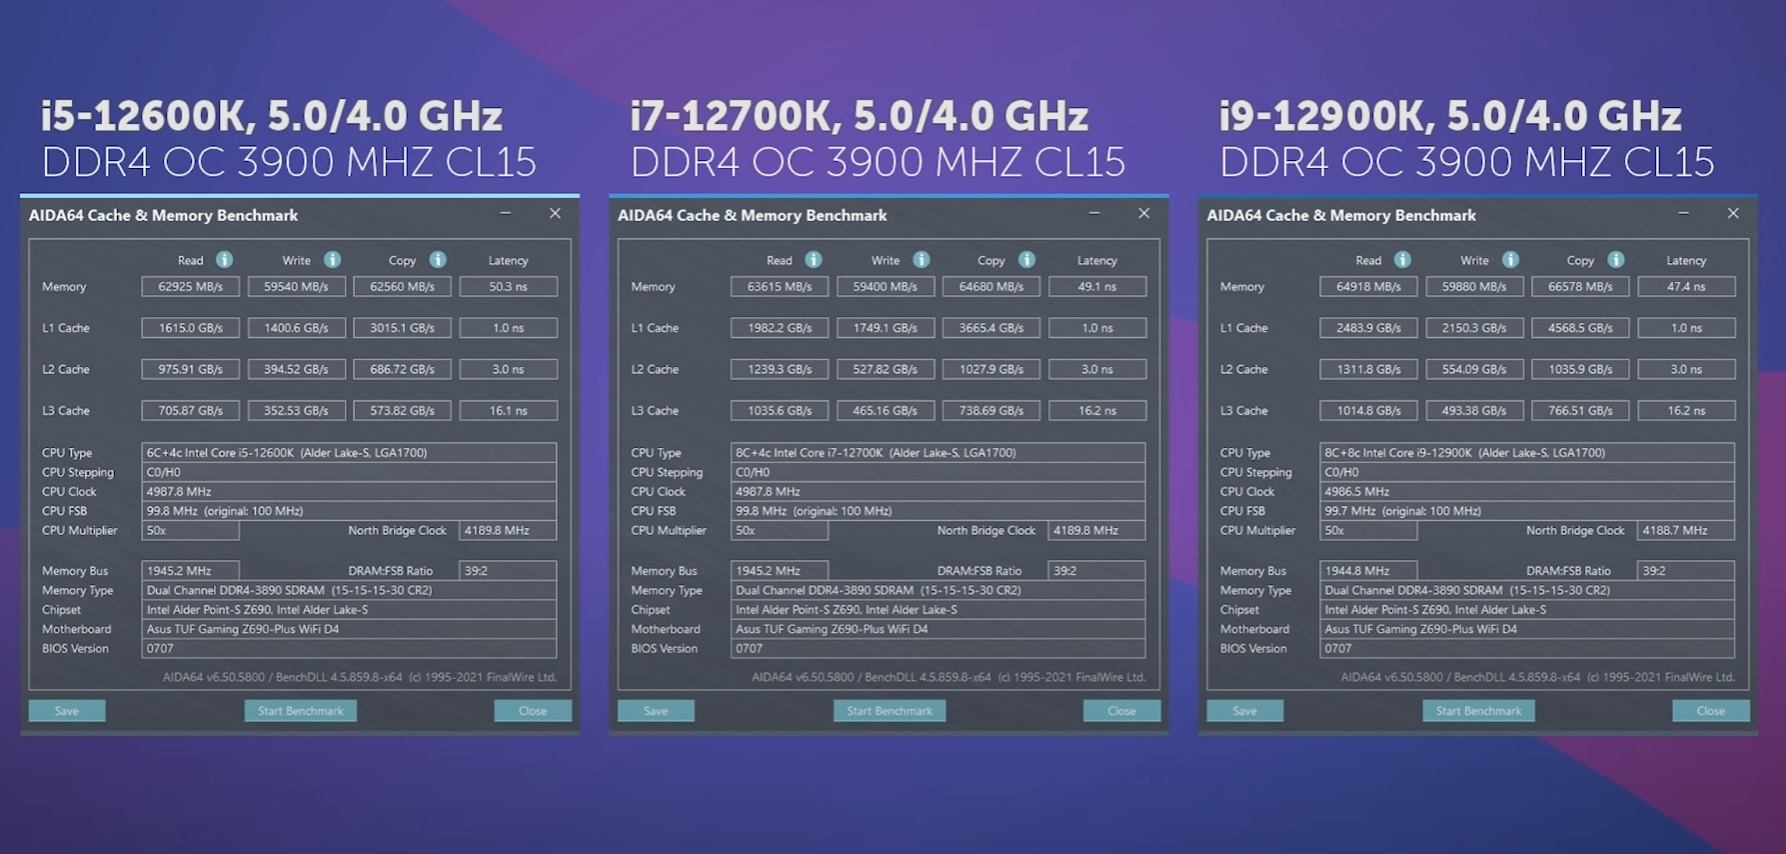Click the L1 cache copy value 4568.5 GB/s
Screen dimensions: 1786x854
point(1580,328)
